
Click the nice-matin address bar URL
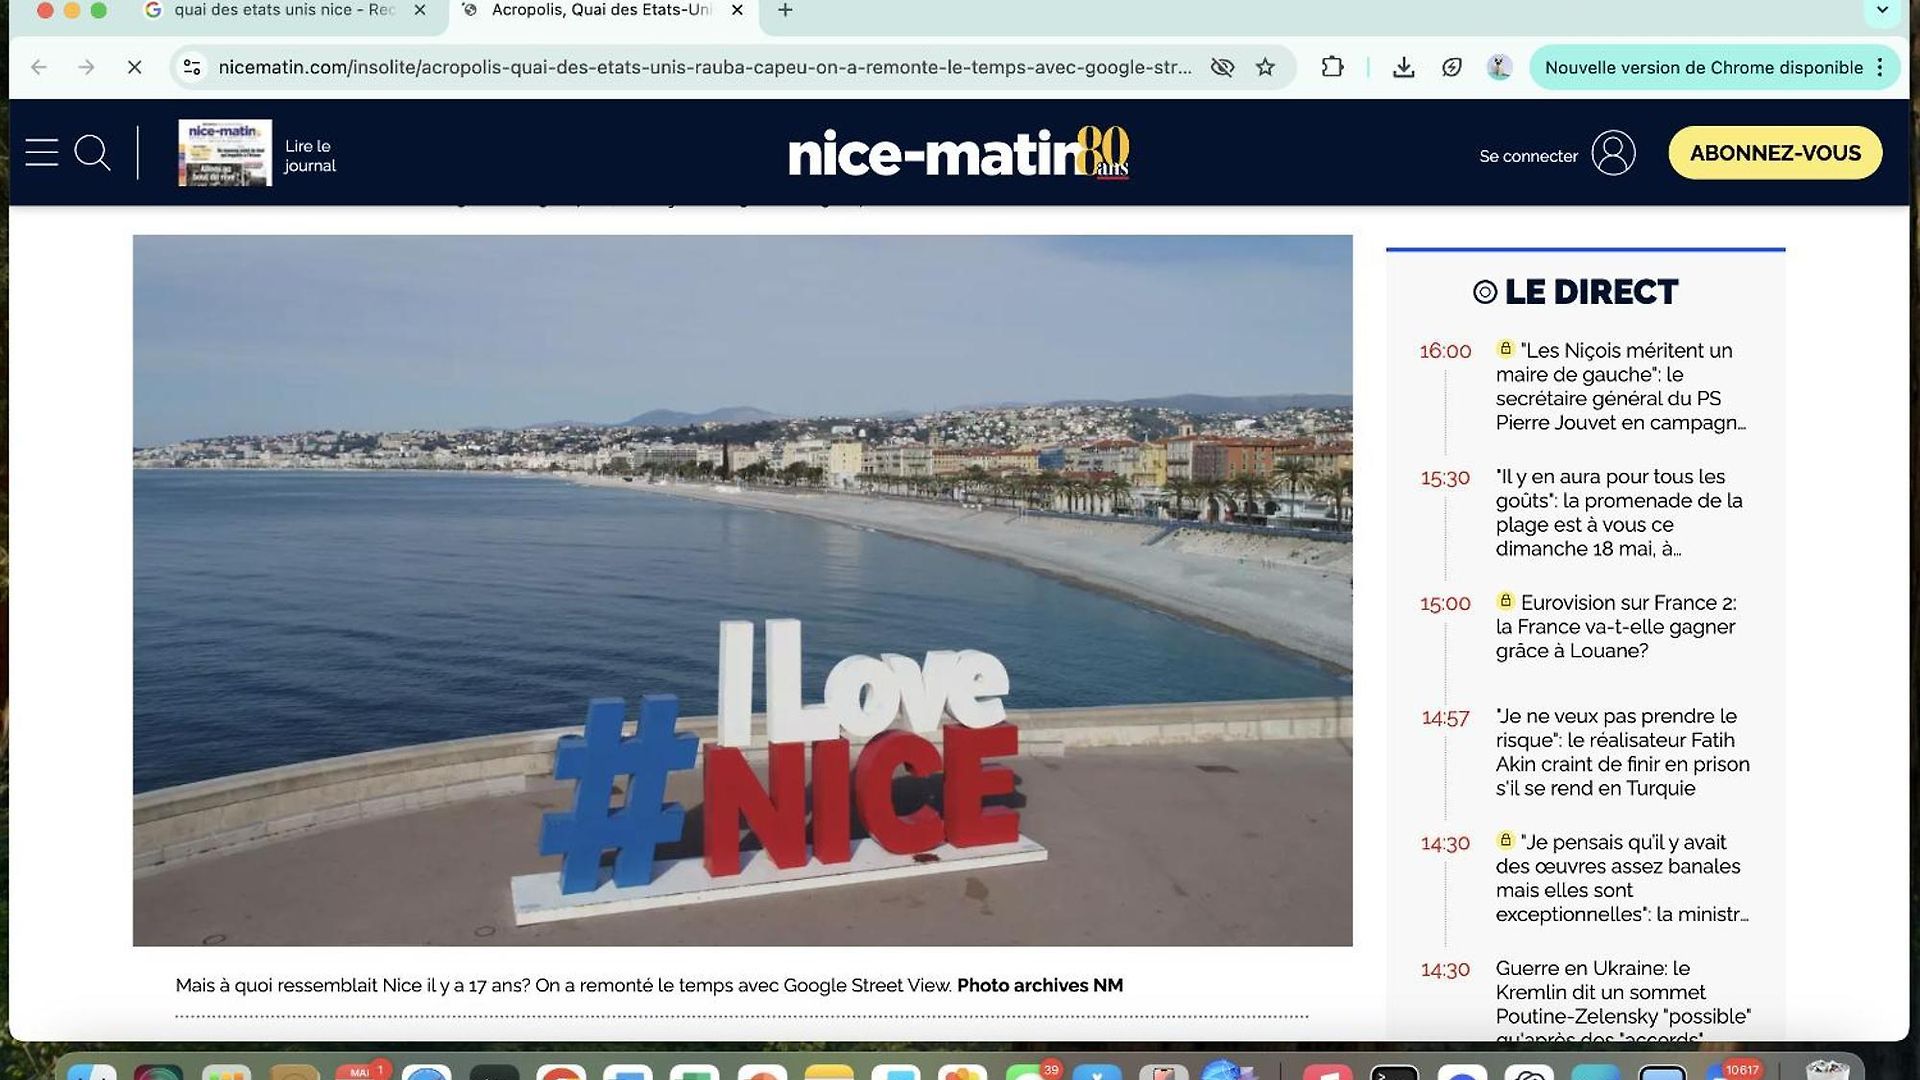click(x=705, y=67)
